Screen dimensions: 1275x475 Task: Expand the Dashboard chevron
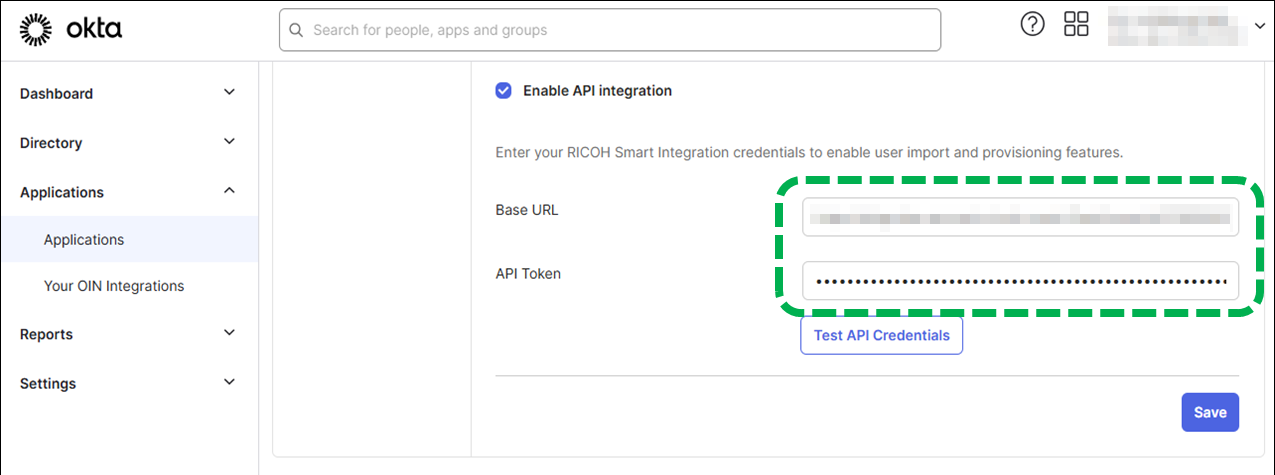[x=229, y=93]
